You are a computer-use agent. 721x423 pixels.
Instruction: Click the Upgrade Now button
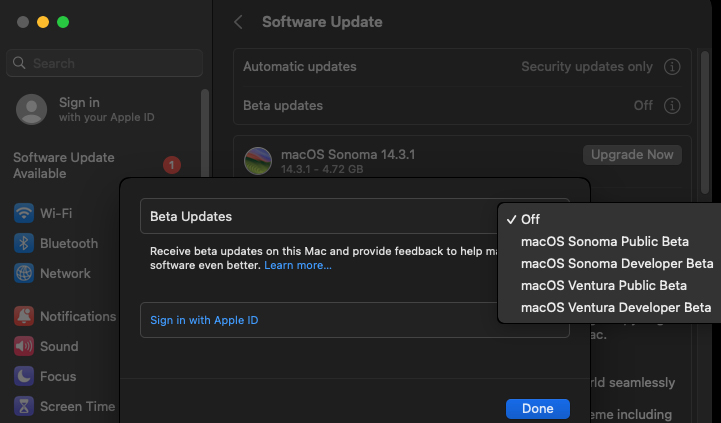coord(632,155)
